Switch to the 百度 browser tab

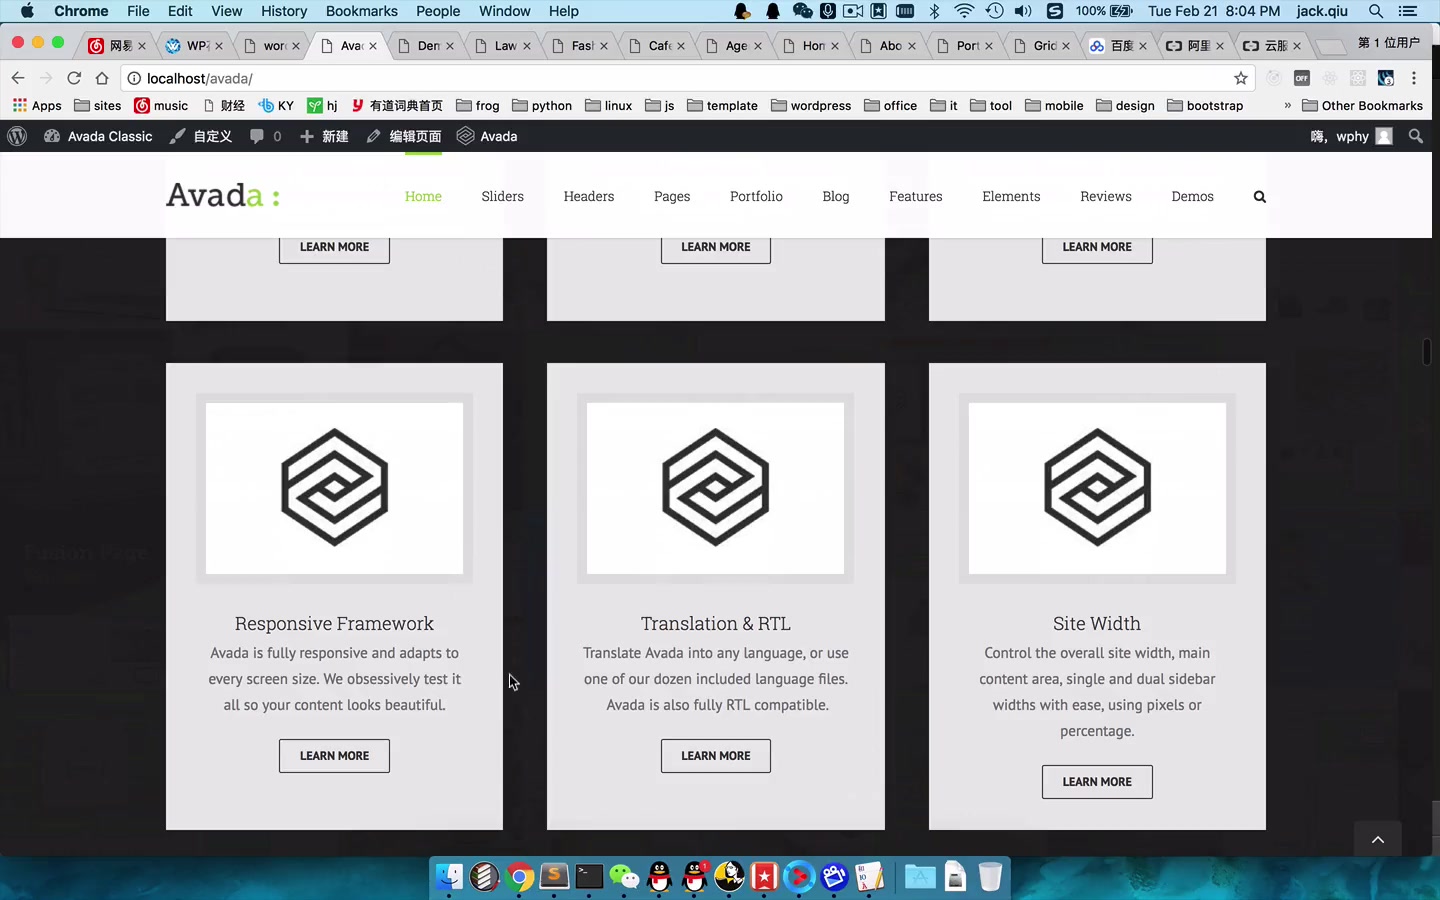point(1120,46)
